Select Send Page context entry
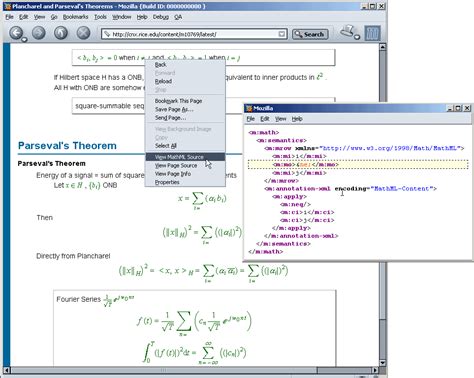Screen dimensions: 474x378 (x=185, y=118)
